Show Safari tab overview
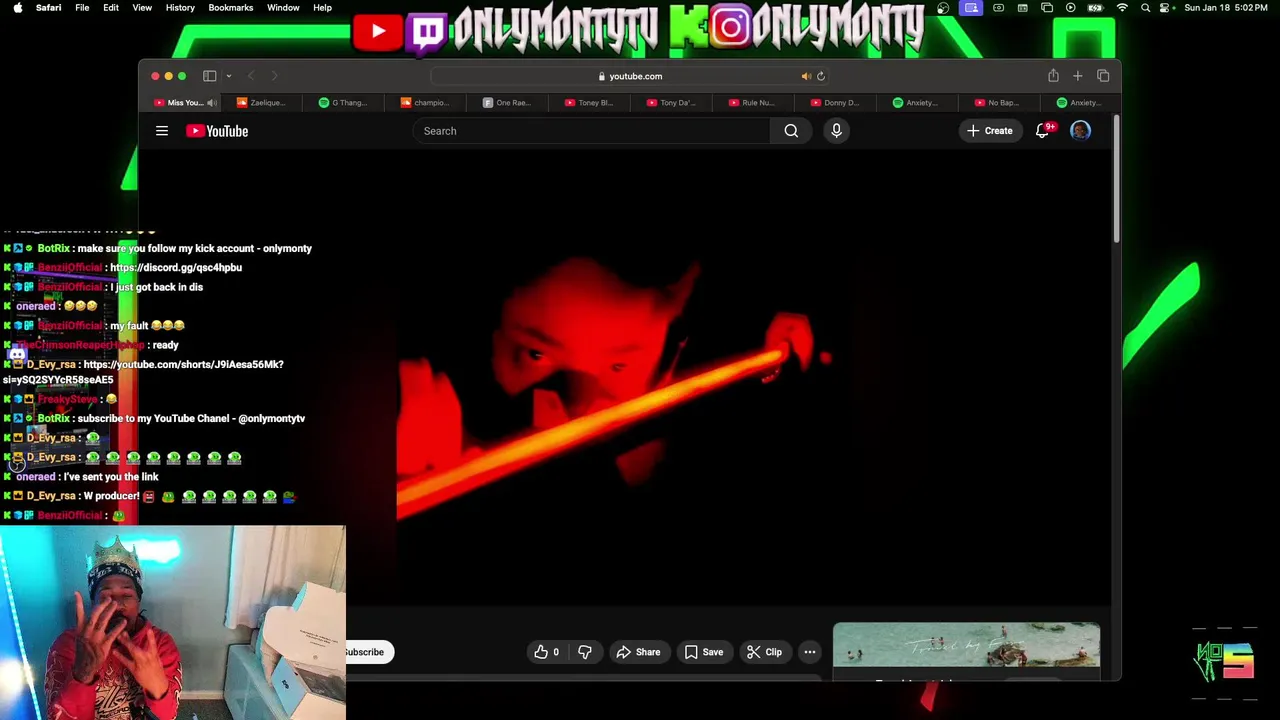This screenshot has height=720, width=1280. tap(1103, 76)
